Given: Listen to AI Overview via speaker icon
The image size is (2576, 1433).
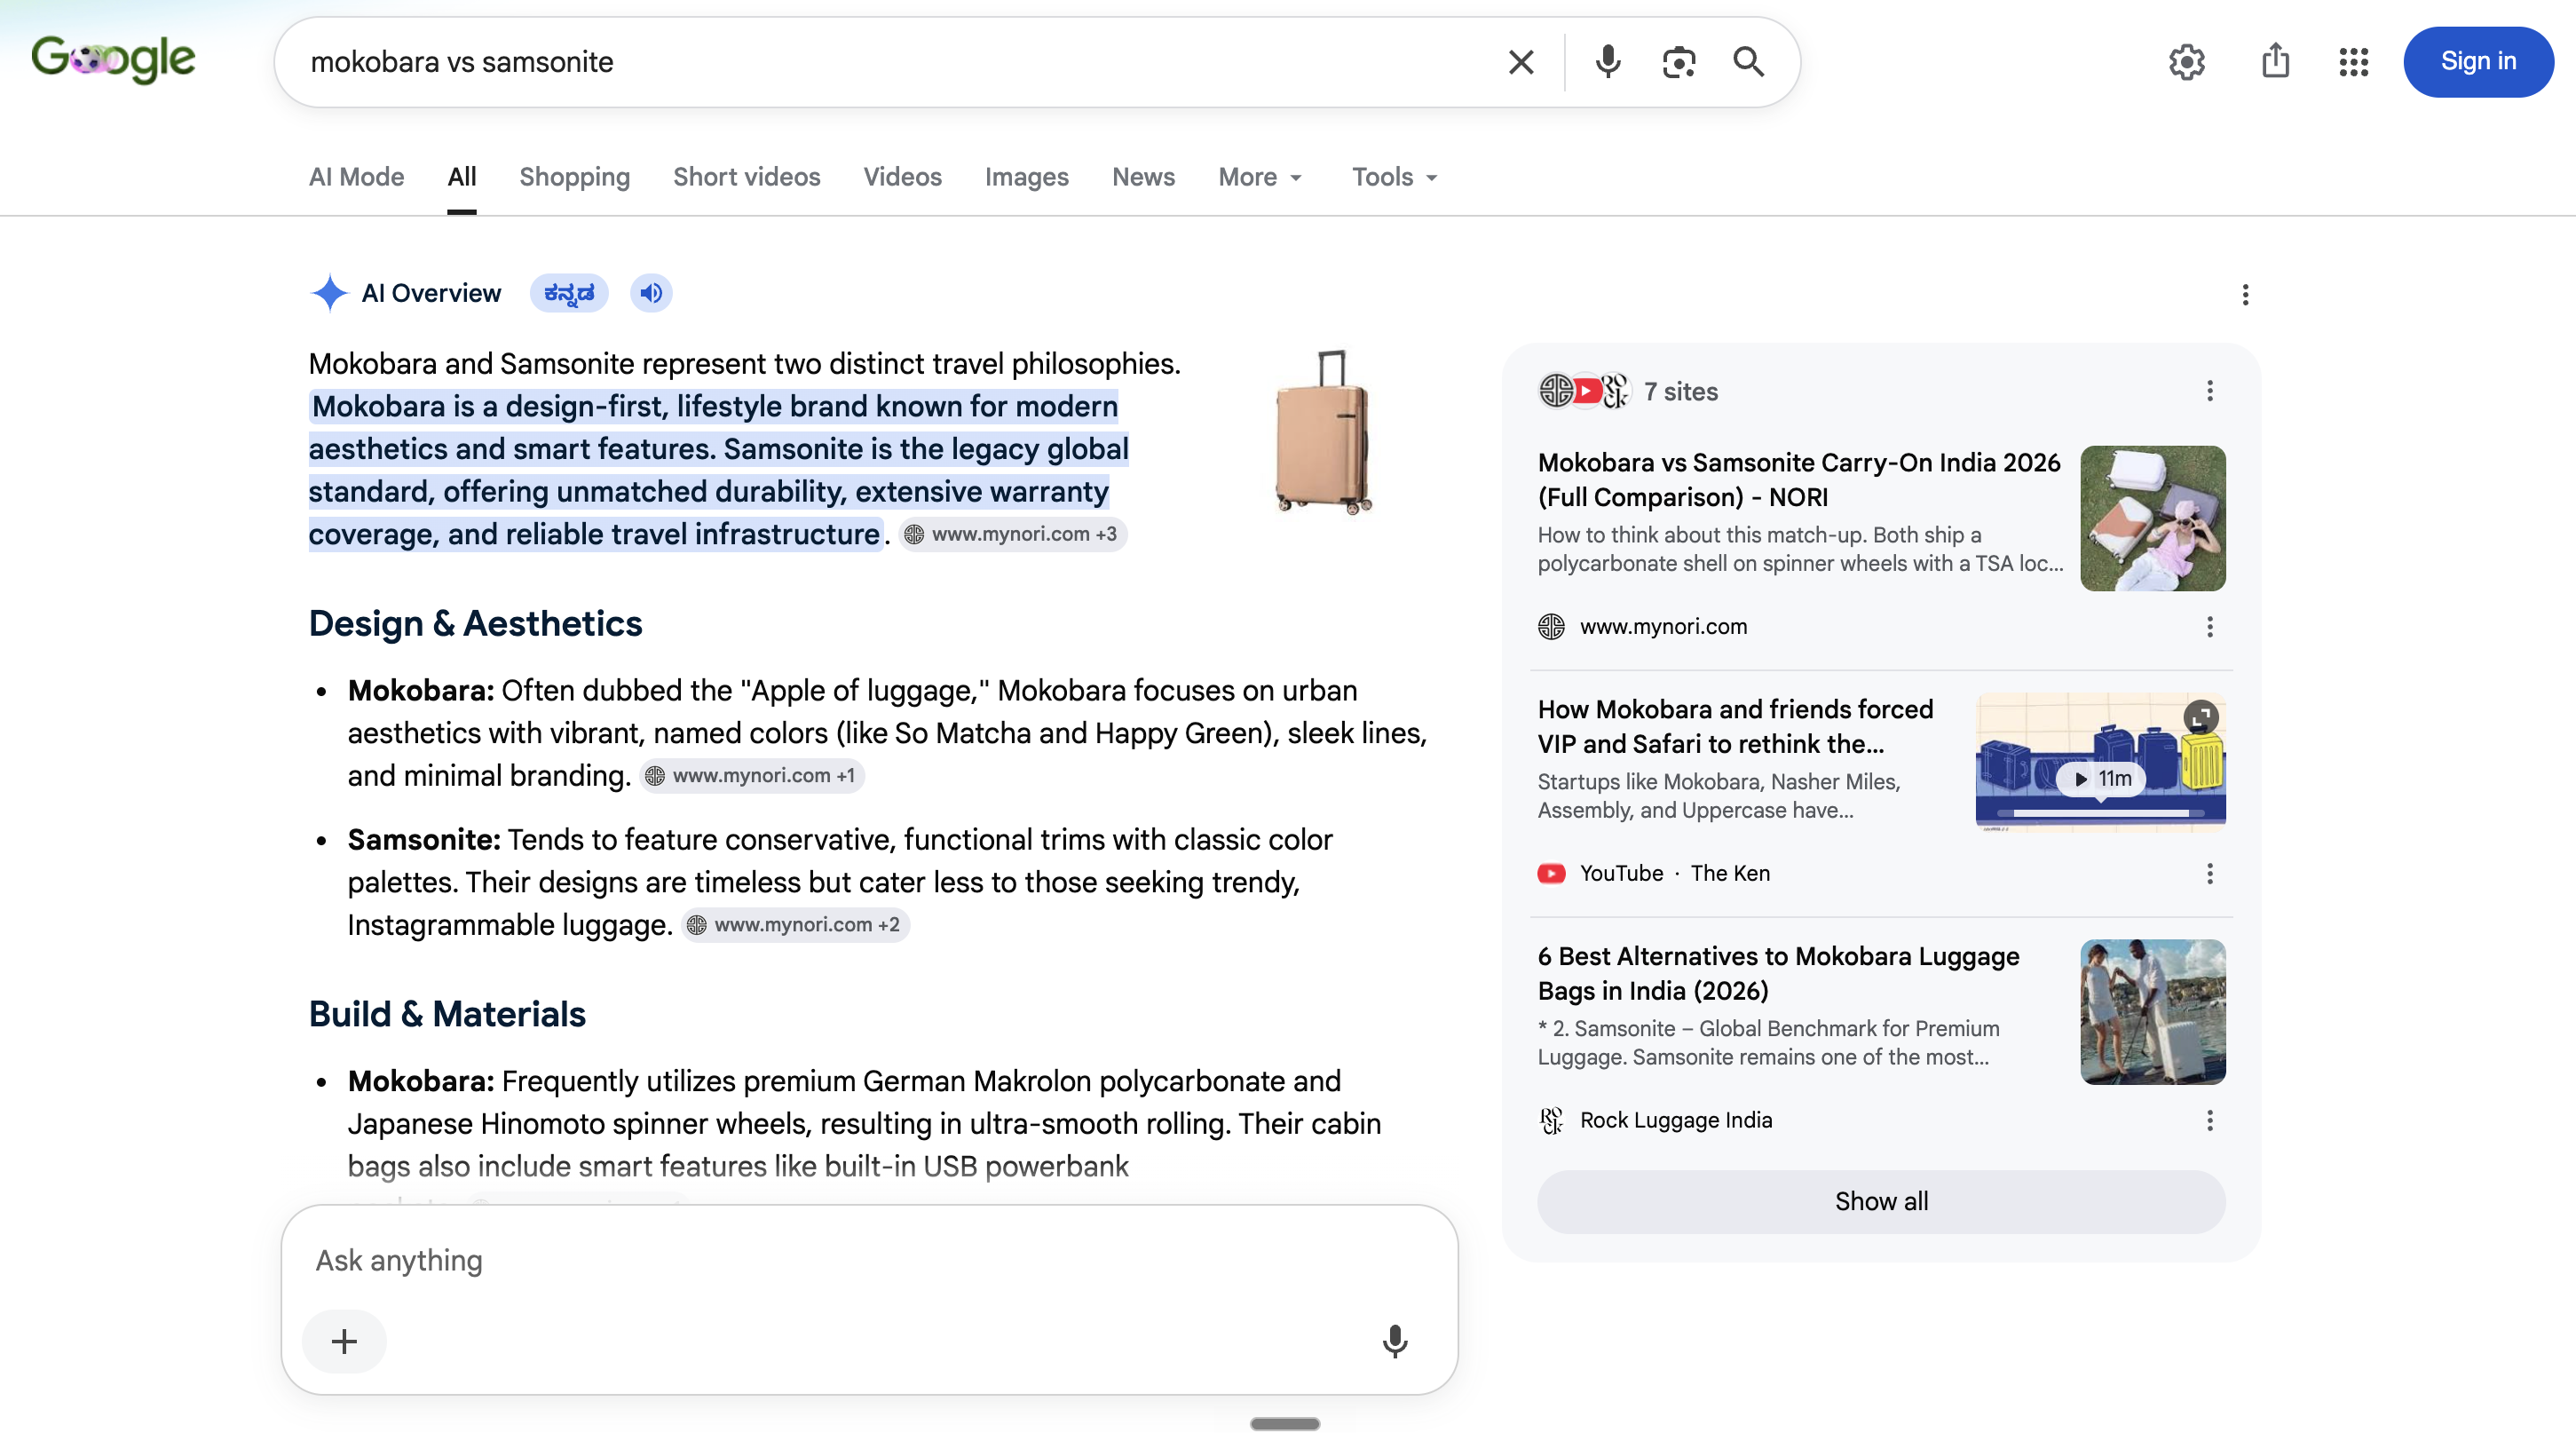Looking at the screenshot, I should click(651, 293).
